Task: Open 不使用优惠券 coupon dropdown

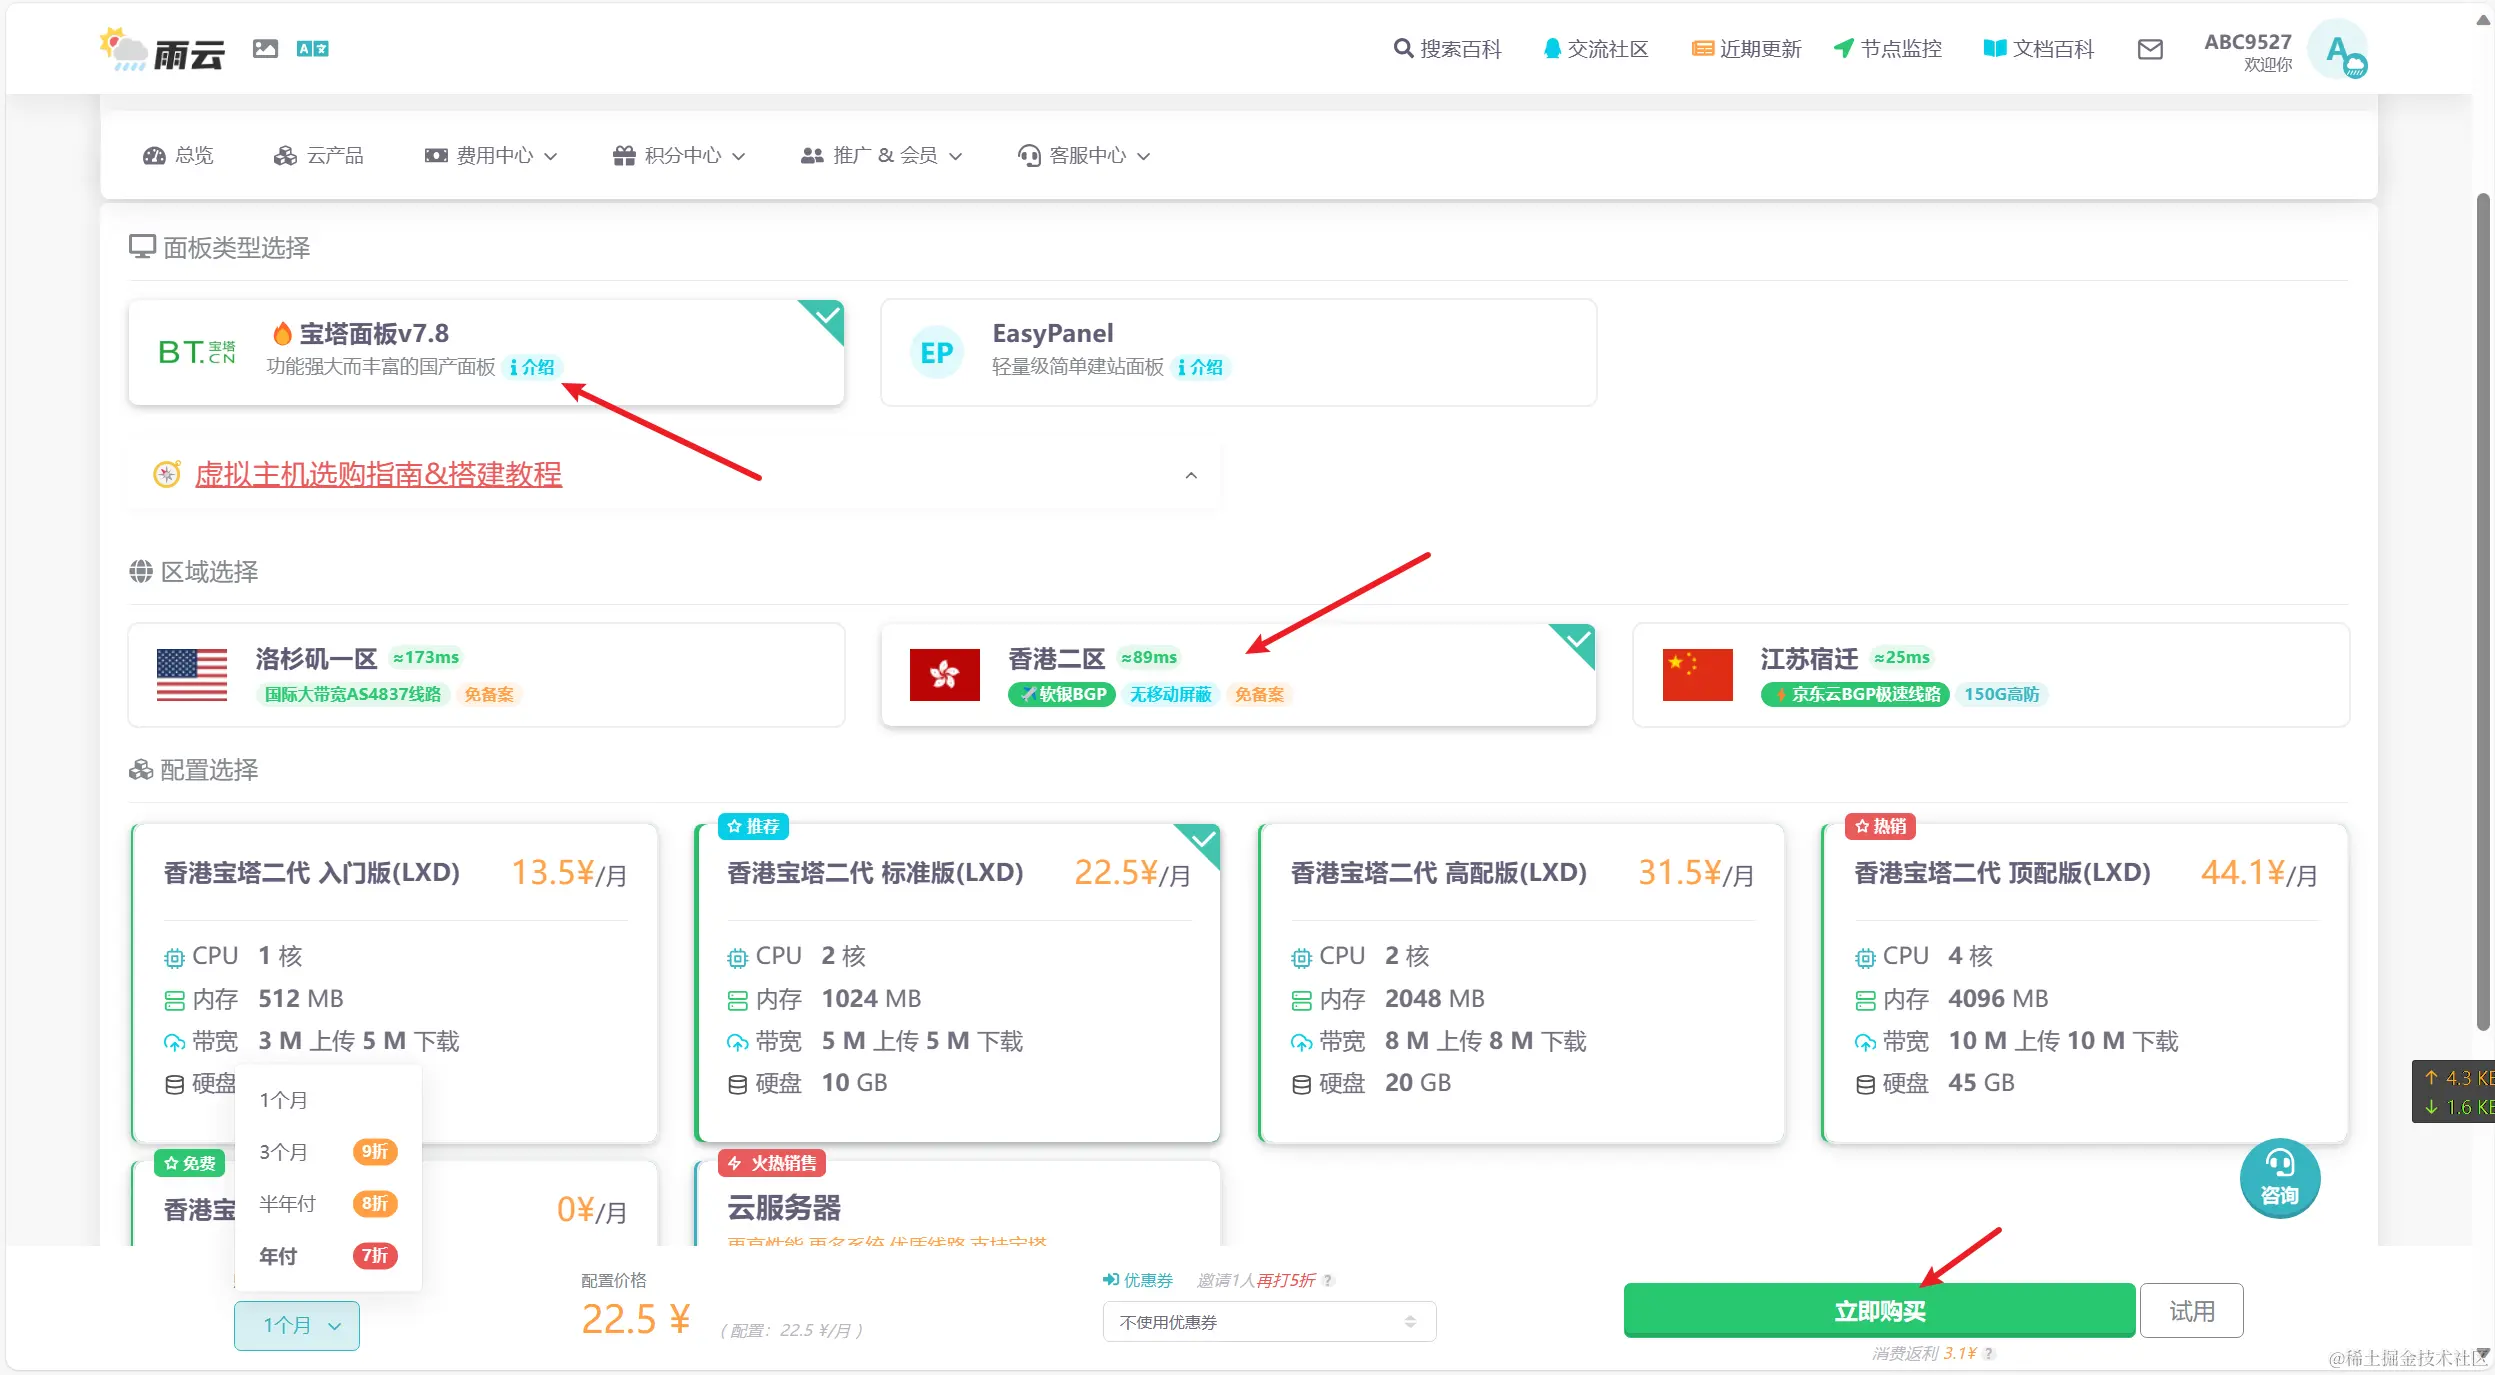Action: pyautogui.click(x=1269, y=1322)
